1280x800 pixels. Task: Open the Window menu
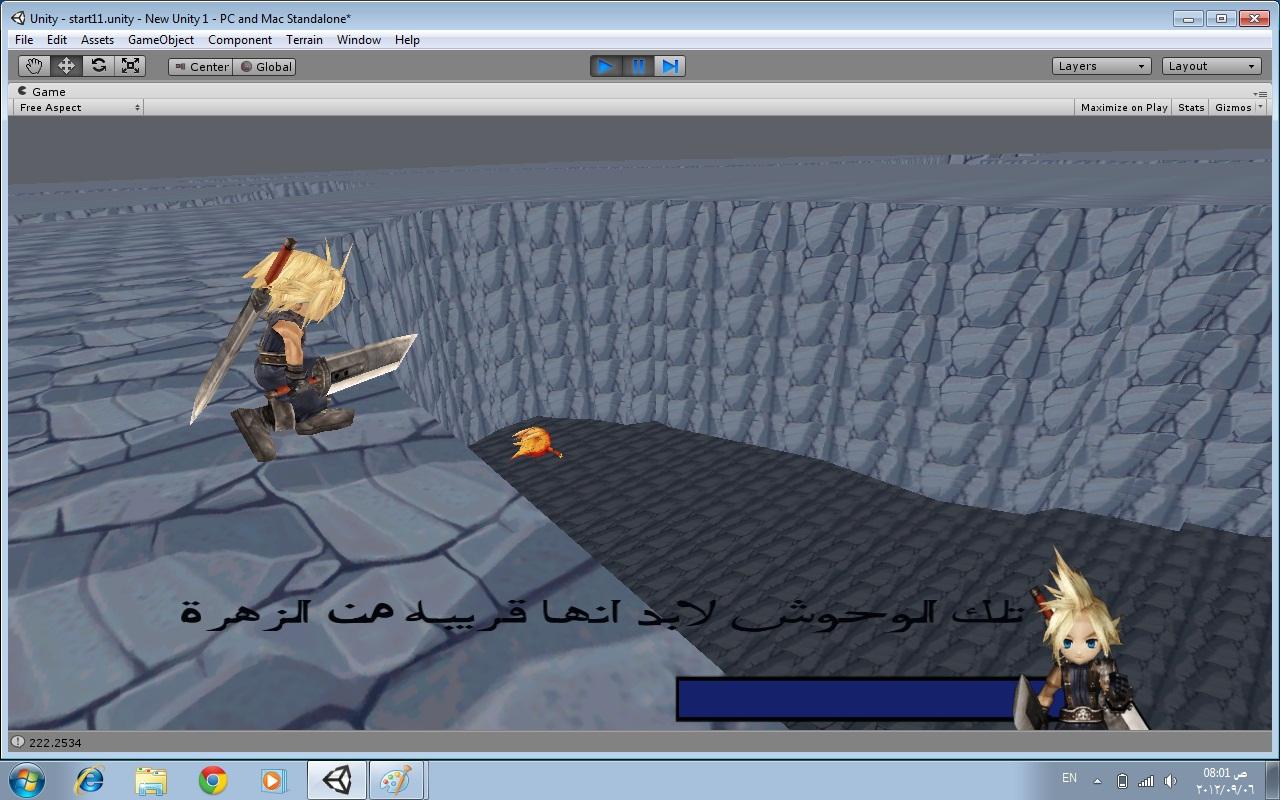(x=358, y=40)
